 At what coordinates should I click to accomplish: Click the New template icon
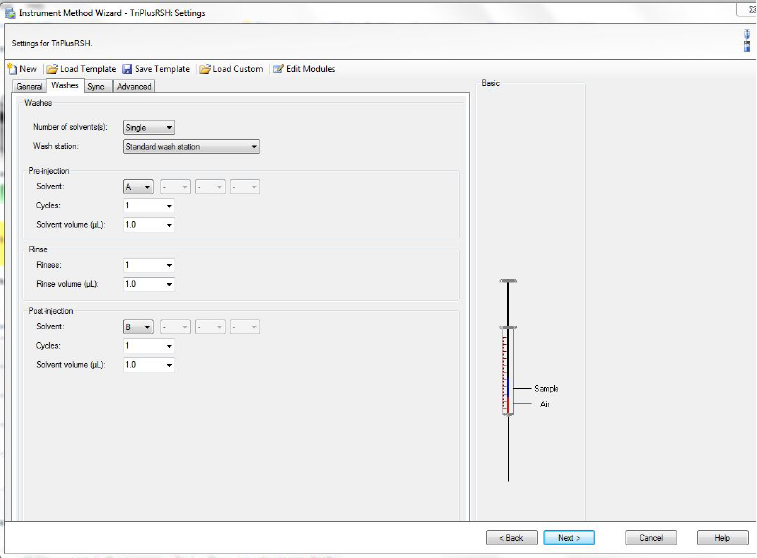(x=12, y=69)
